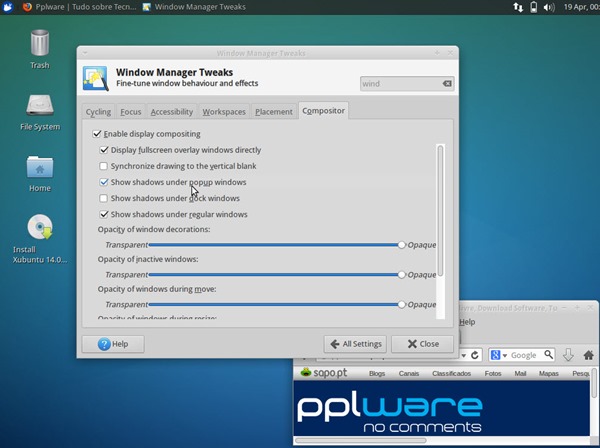600x448 pixels.
Task: Click the All Settings button
Action: pos(355,344)
